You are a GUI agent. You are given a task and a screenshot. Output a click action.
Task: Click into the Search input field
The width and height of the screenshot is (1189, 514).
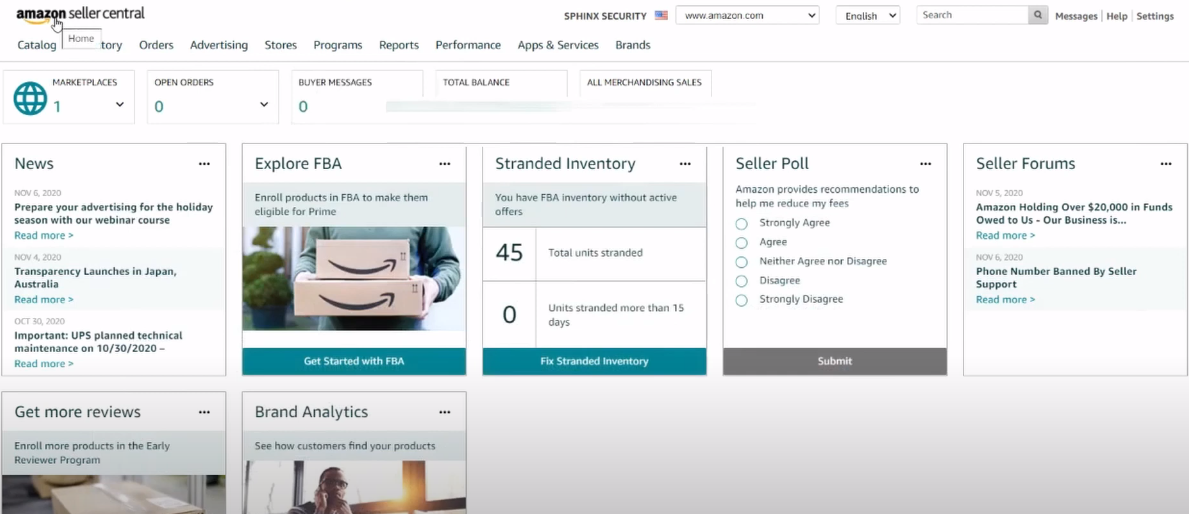point(972,15)
